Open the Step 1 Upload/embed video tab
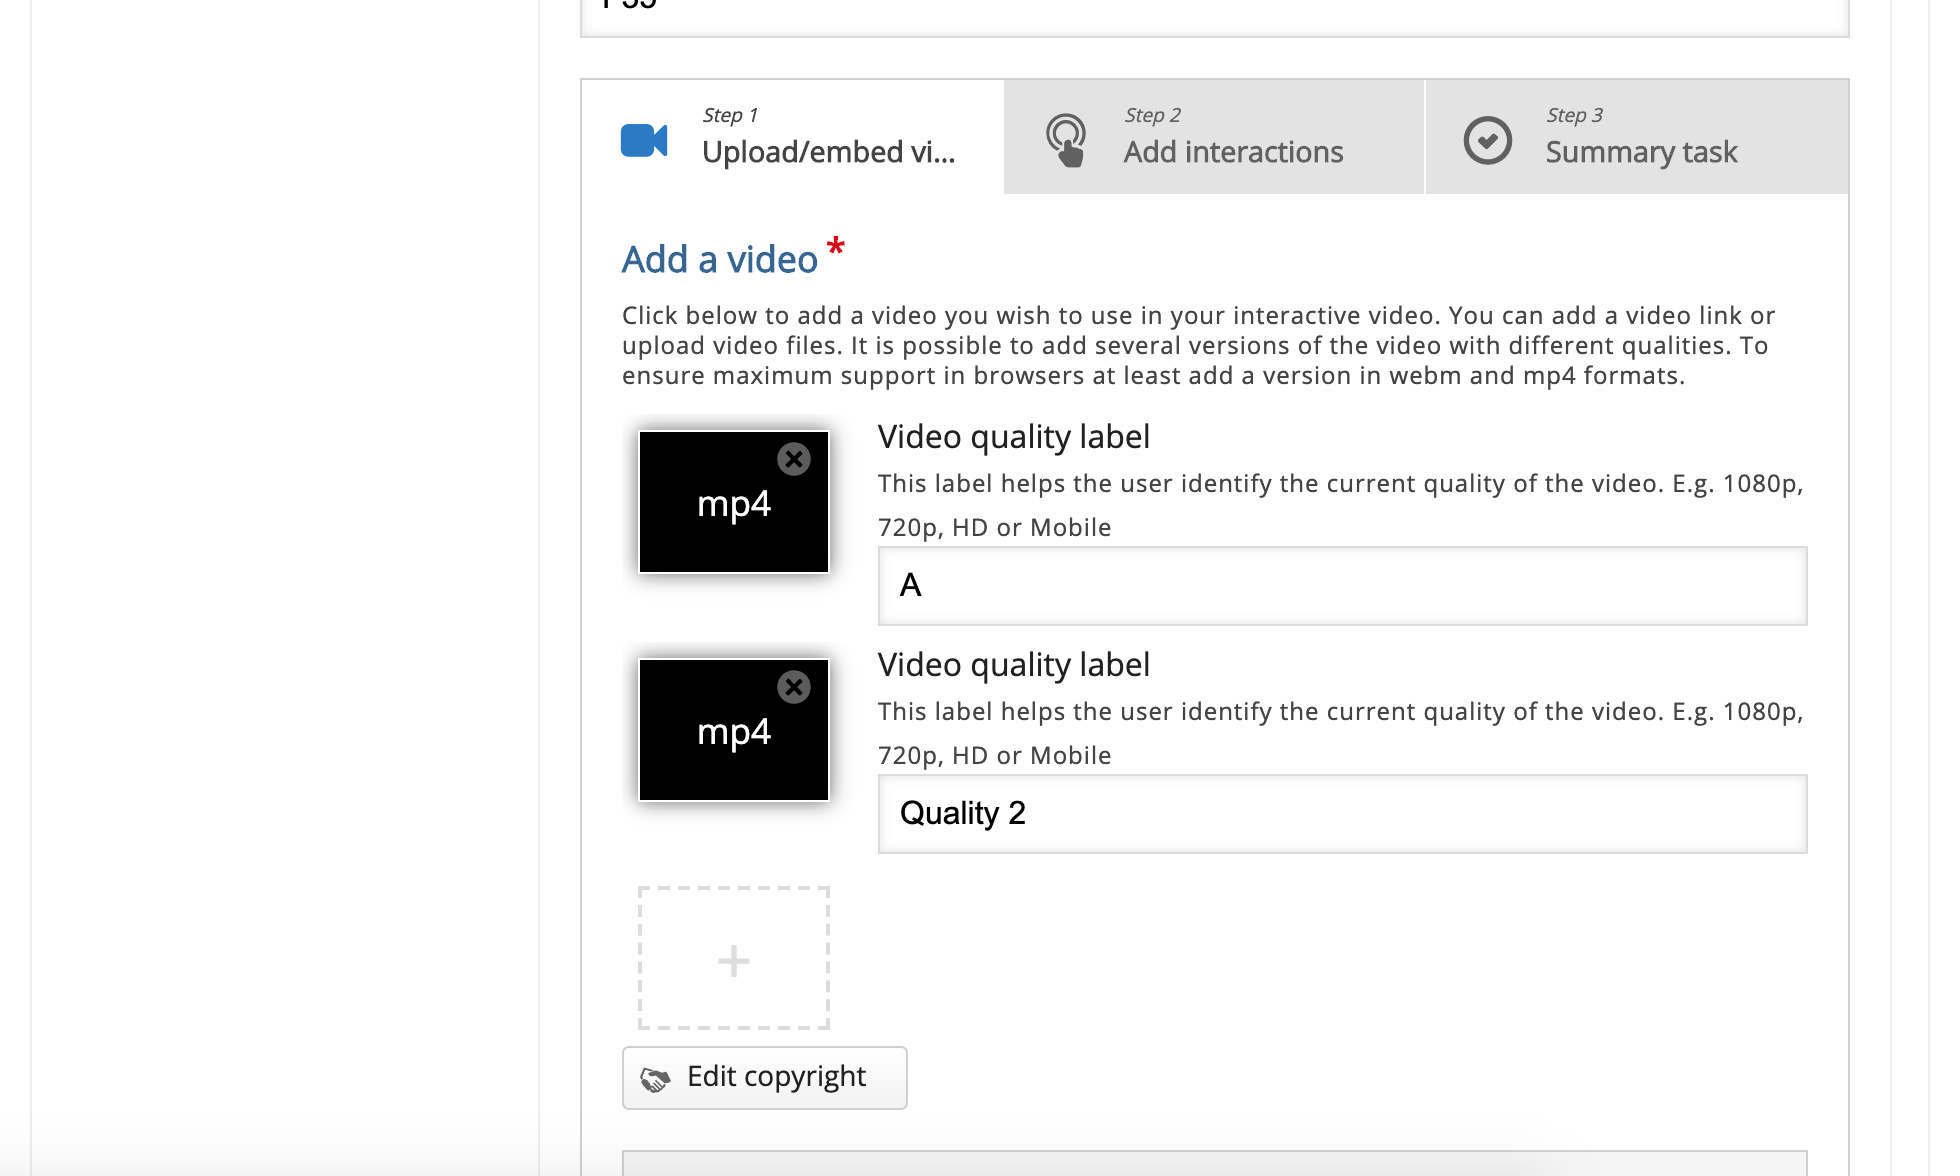The image size is (1960, 1176). tap(793, 137)
